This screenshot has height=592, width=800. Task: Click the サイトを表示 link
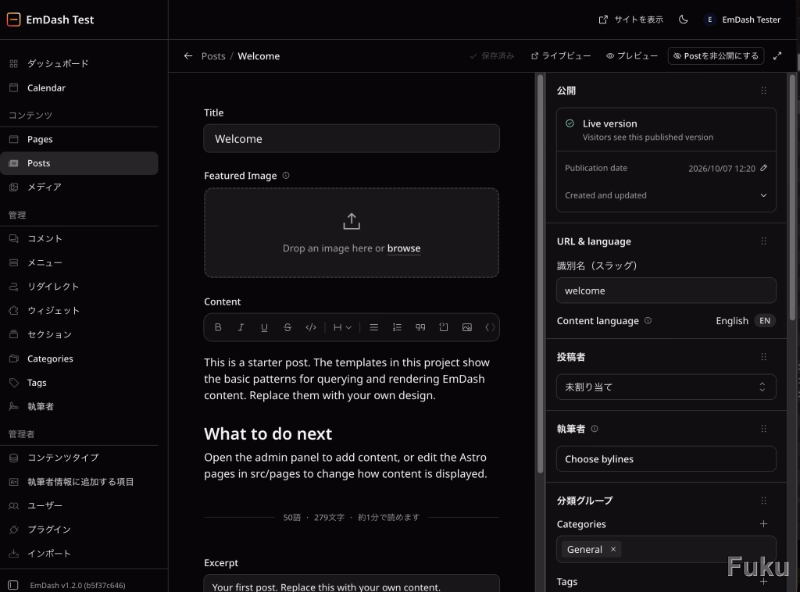pos(631,19)
